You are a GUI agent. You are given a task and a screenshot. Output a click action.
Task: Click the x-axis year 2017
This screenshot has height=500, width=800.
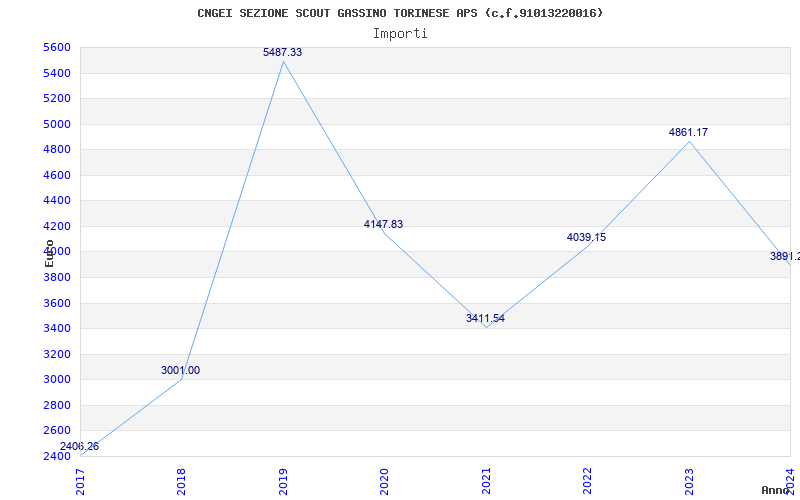80,481
